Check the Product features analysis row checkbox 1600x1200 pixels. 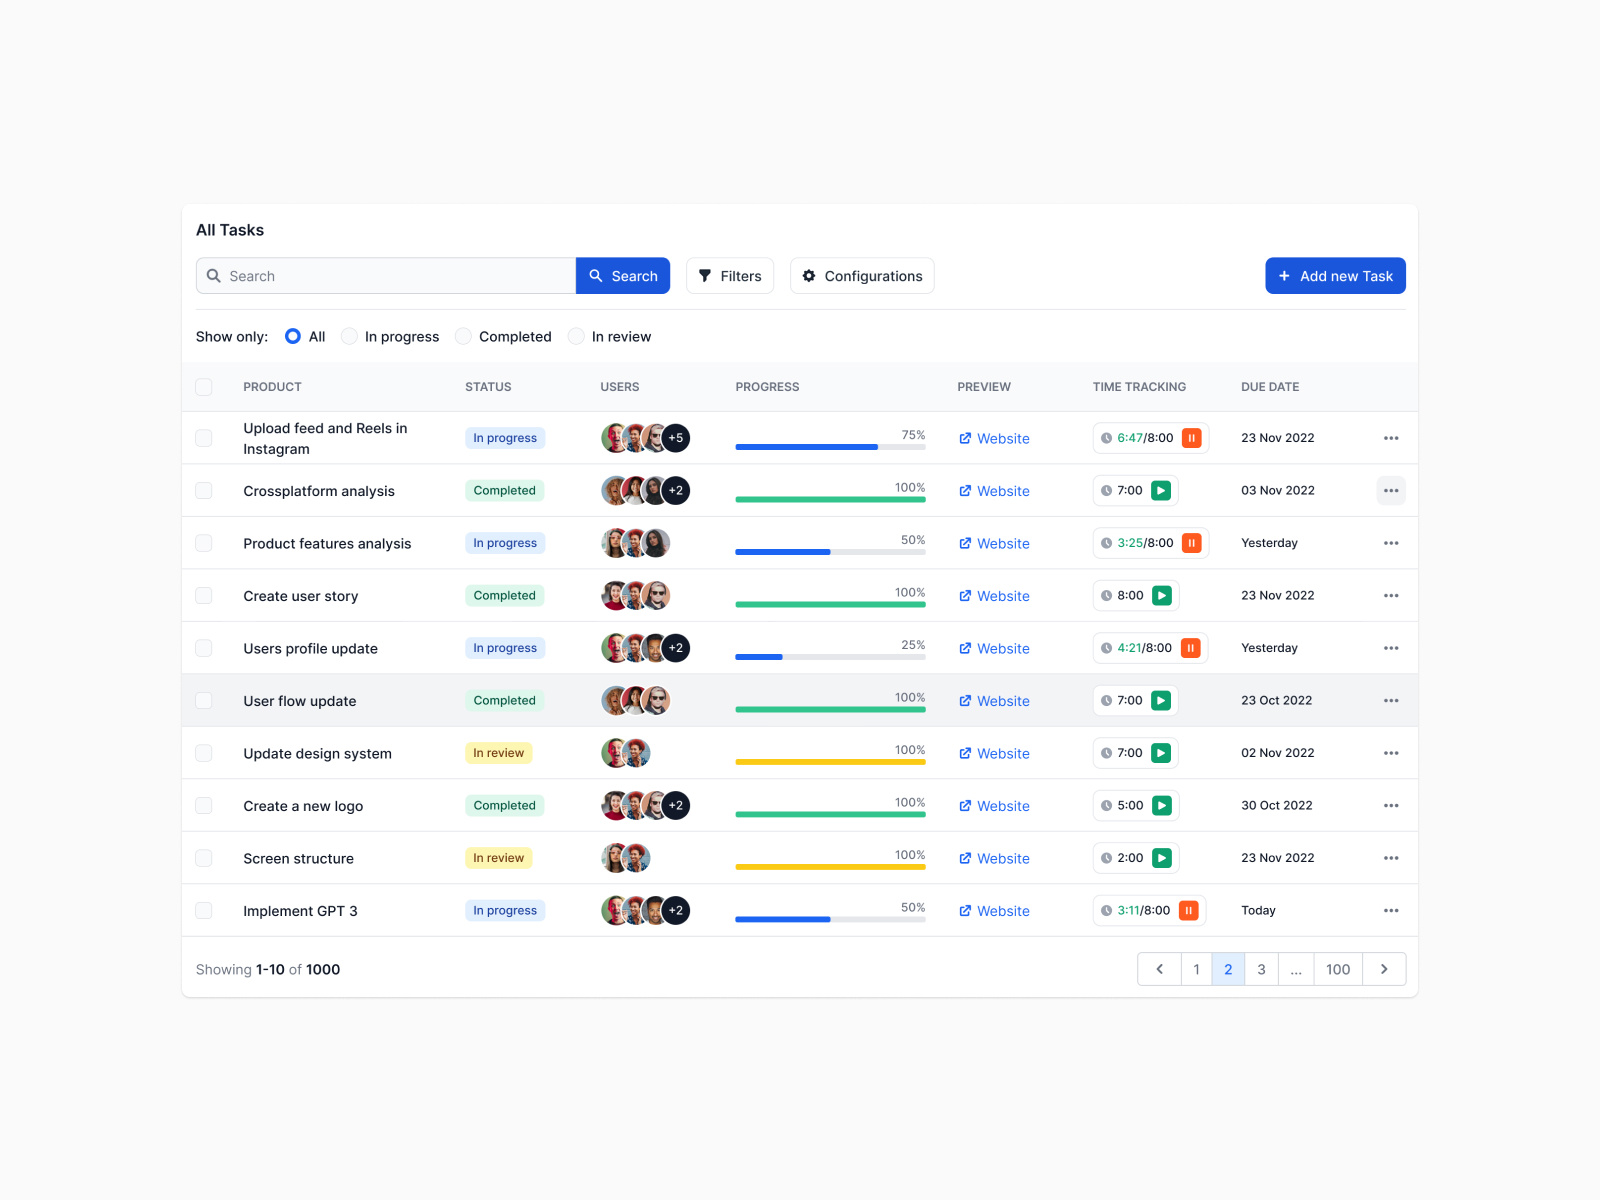point(204,543)
